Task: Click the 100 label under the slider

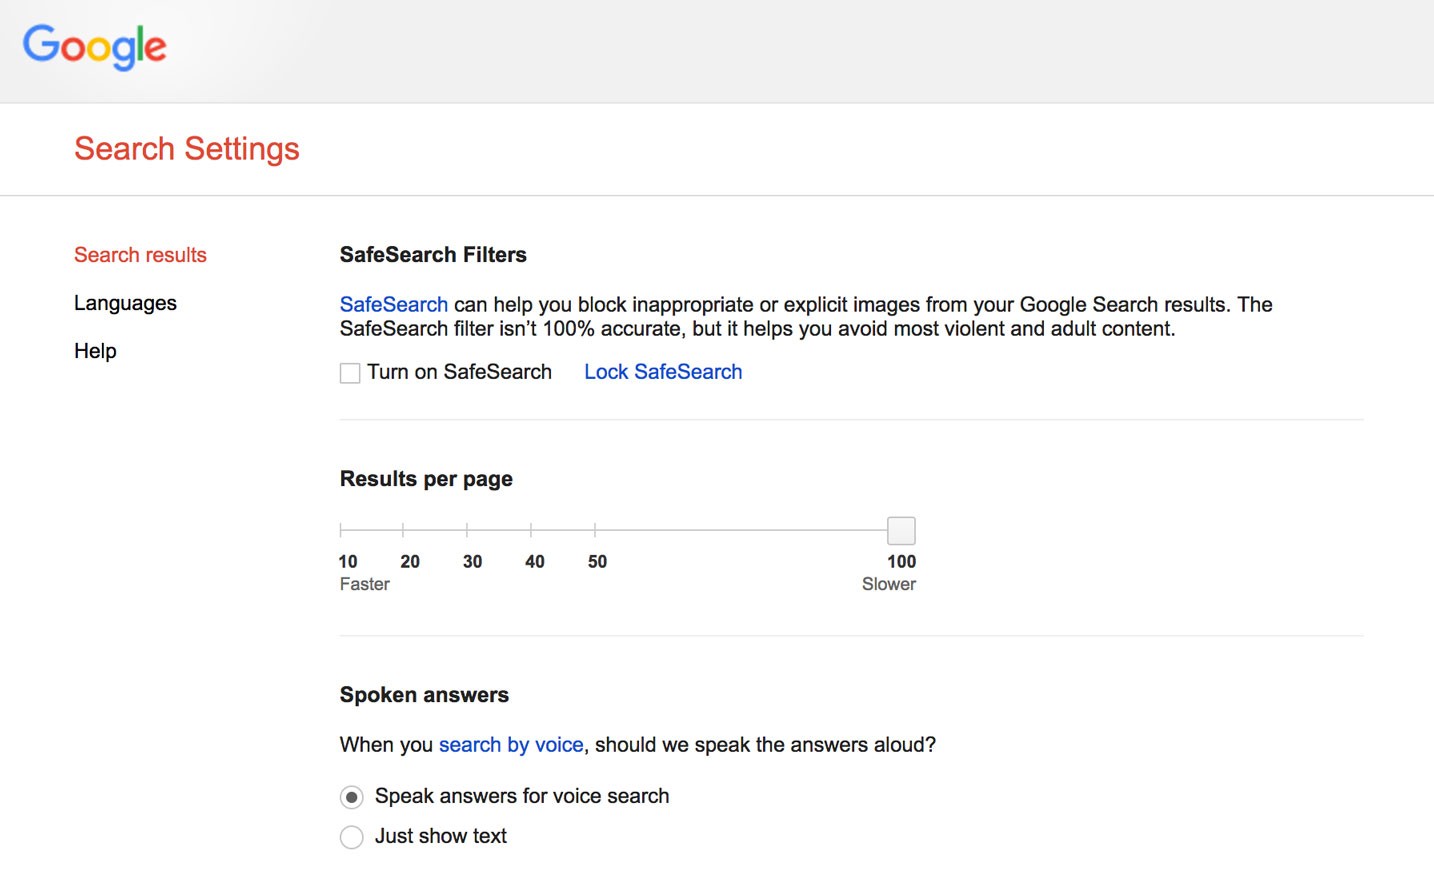Action: (901, 562)
